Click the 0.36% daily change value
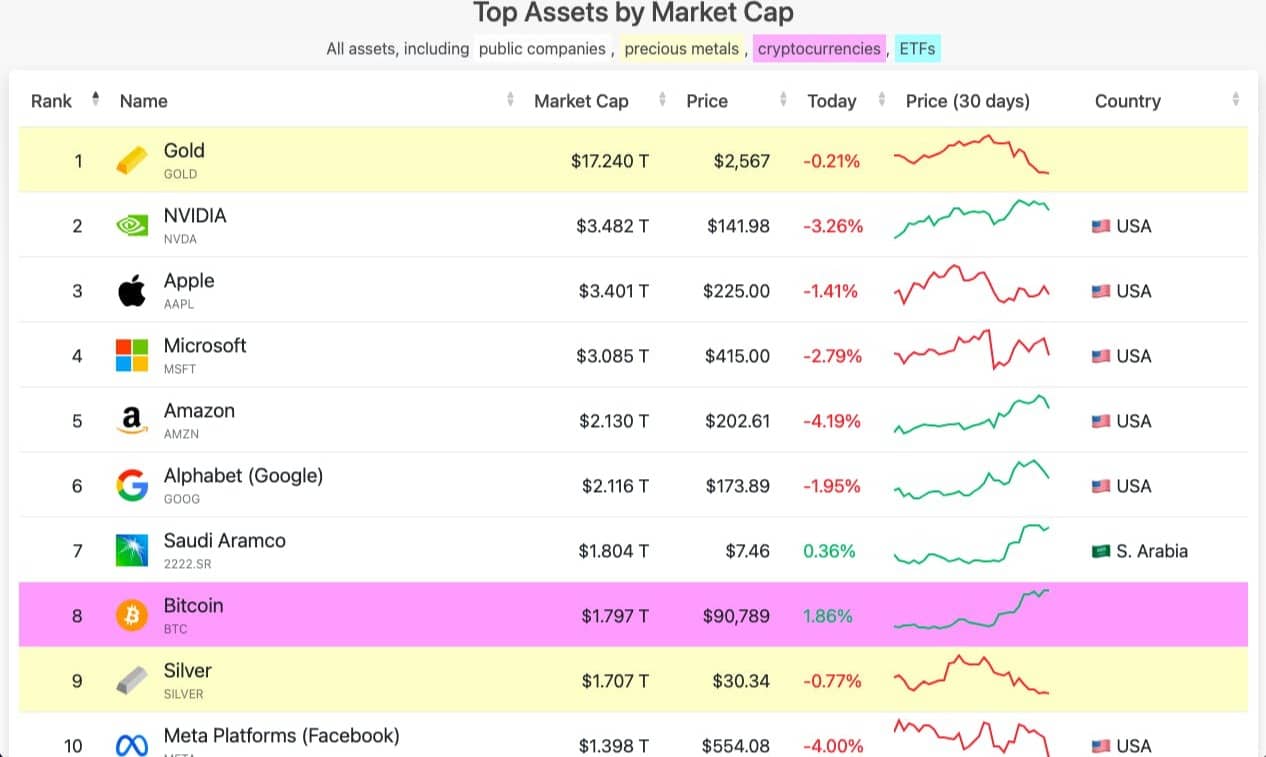The height and width of the screenshot is (757, 1266). click(829, 551)
